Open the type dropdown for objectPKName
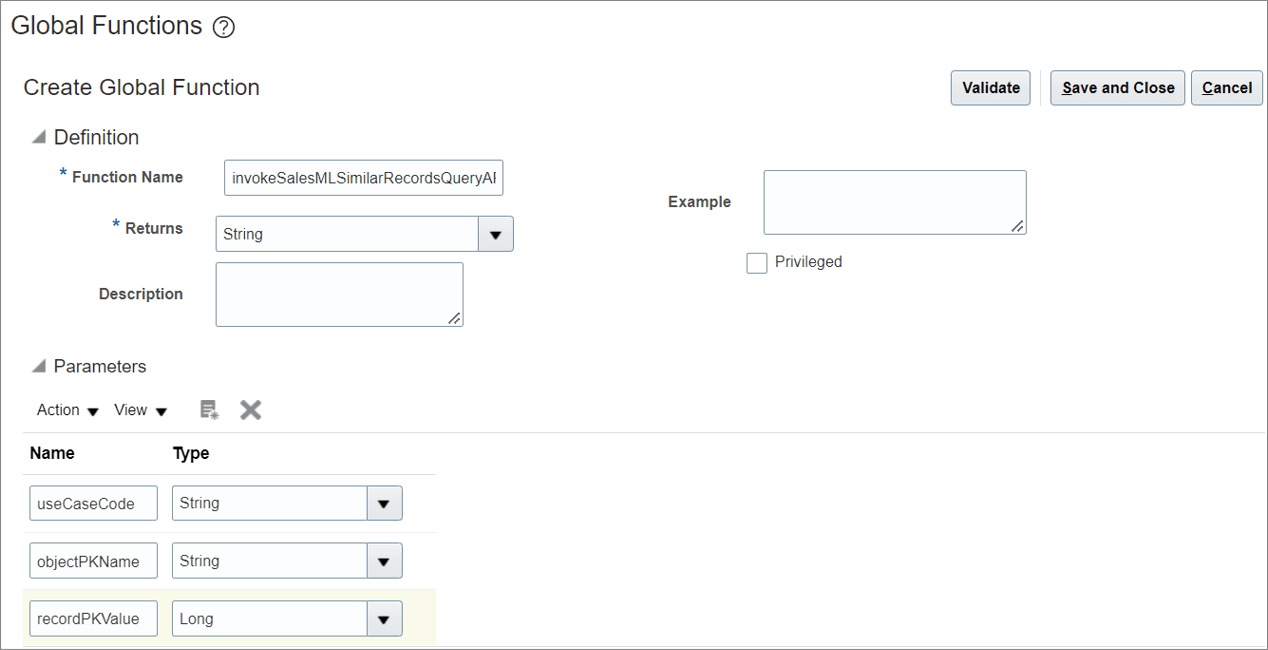This screenshot has width=1268, height=650. (x=385, y=560)
